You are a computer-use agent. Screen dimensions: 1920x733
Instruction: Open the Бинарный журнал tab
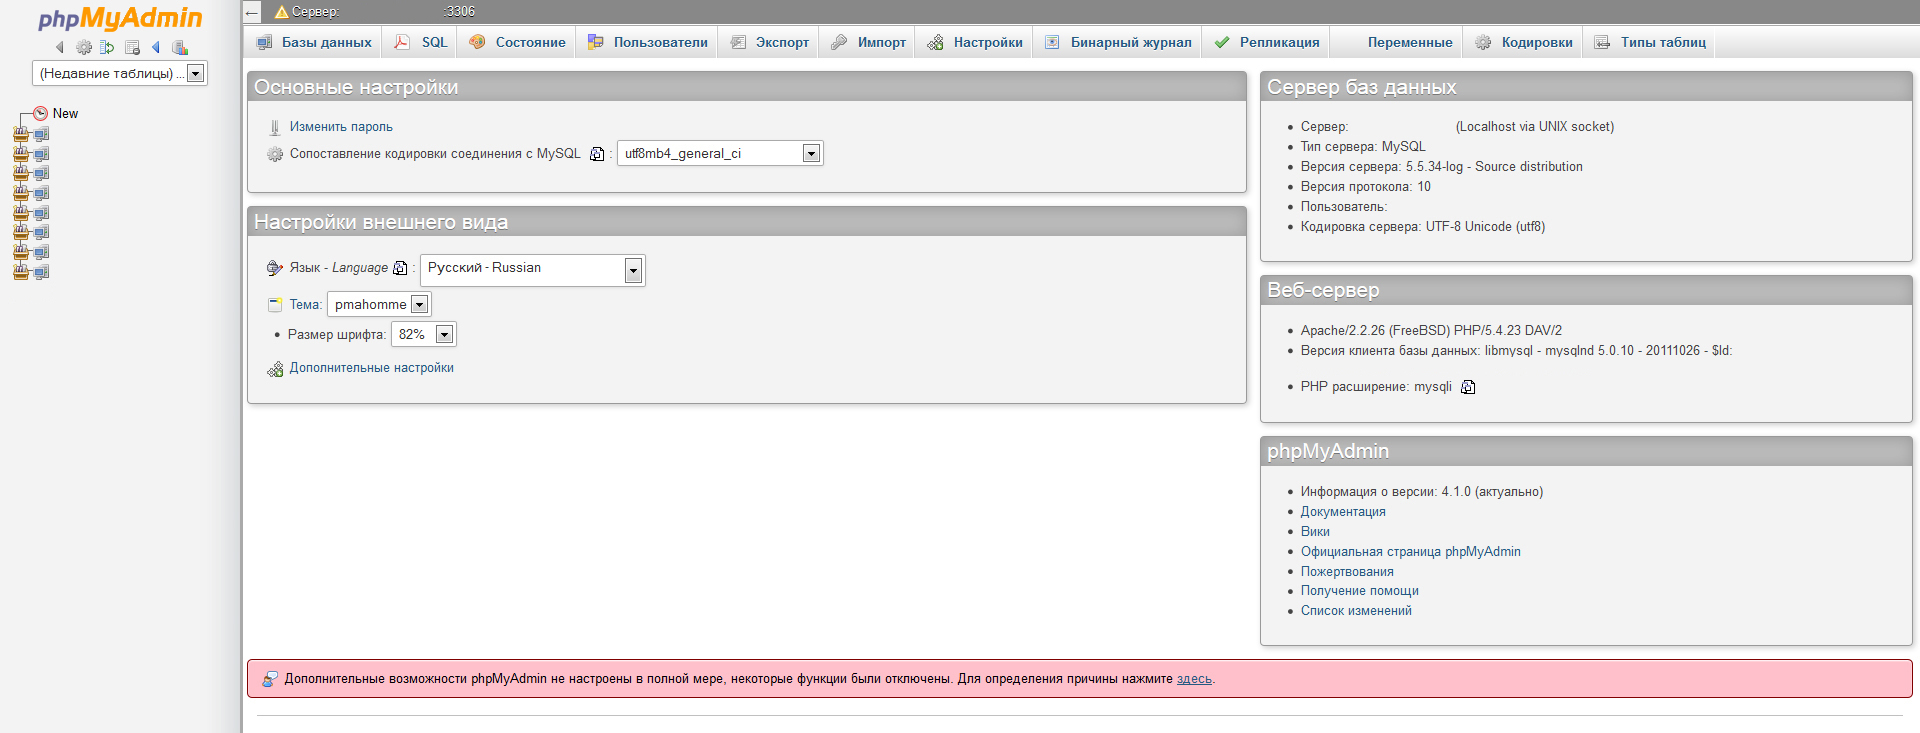pos(1118,42)
